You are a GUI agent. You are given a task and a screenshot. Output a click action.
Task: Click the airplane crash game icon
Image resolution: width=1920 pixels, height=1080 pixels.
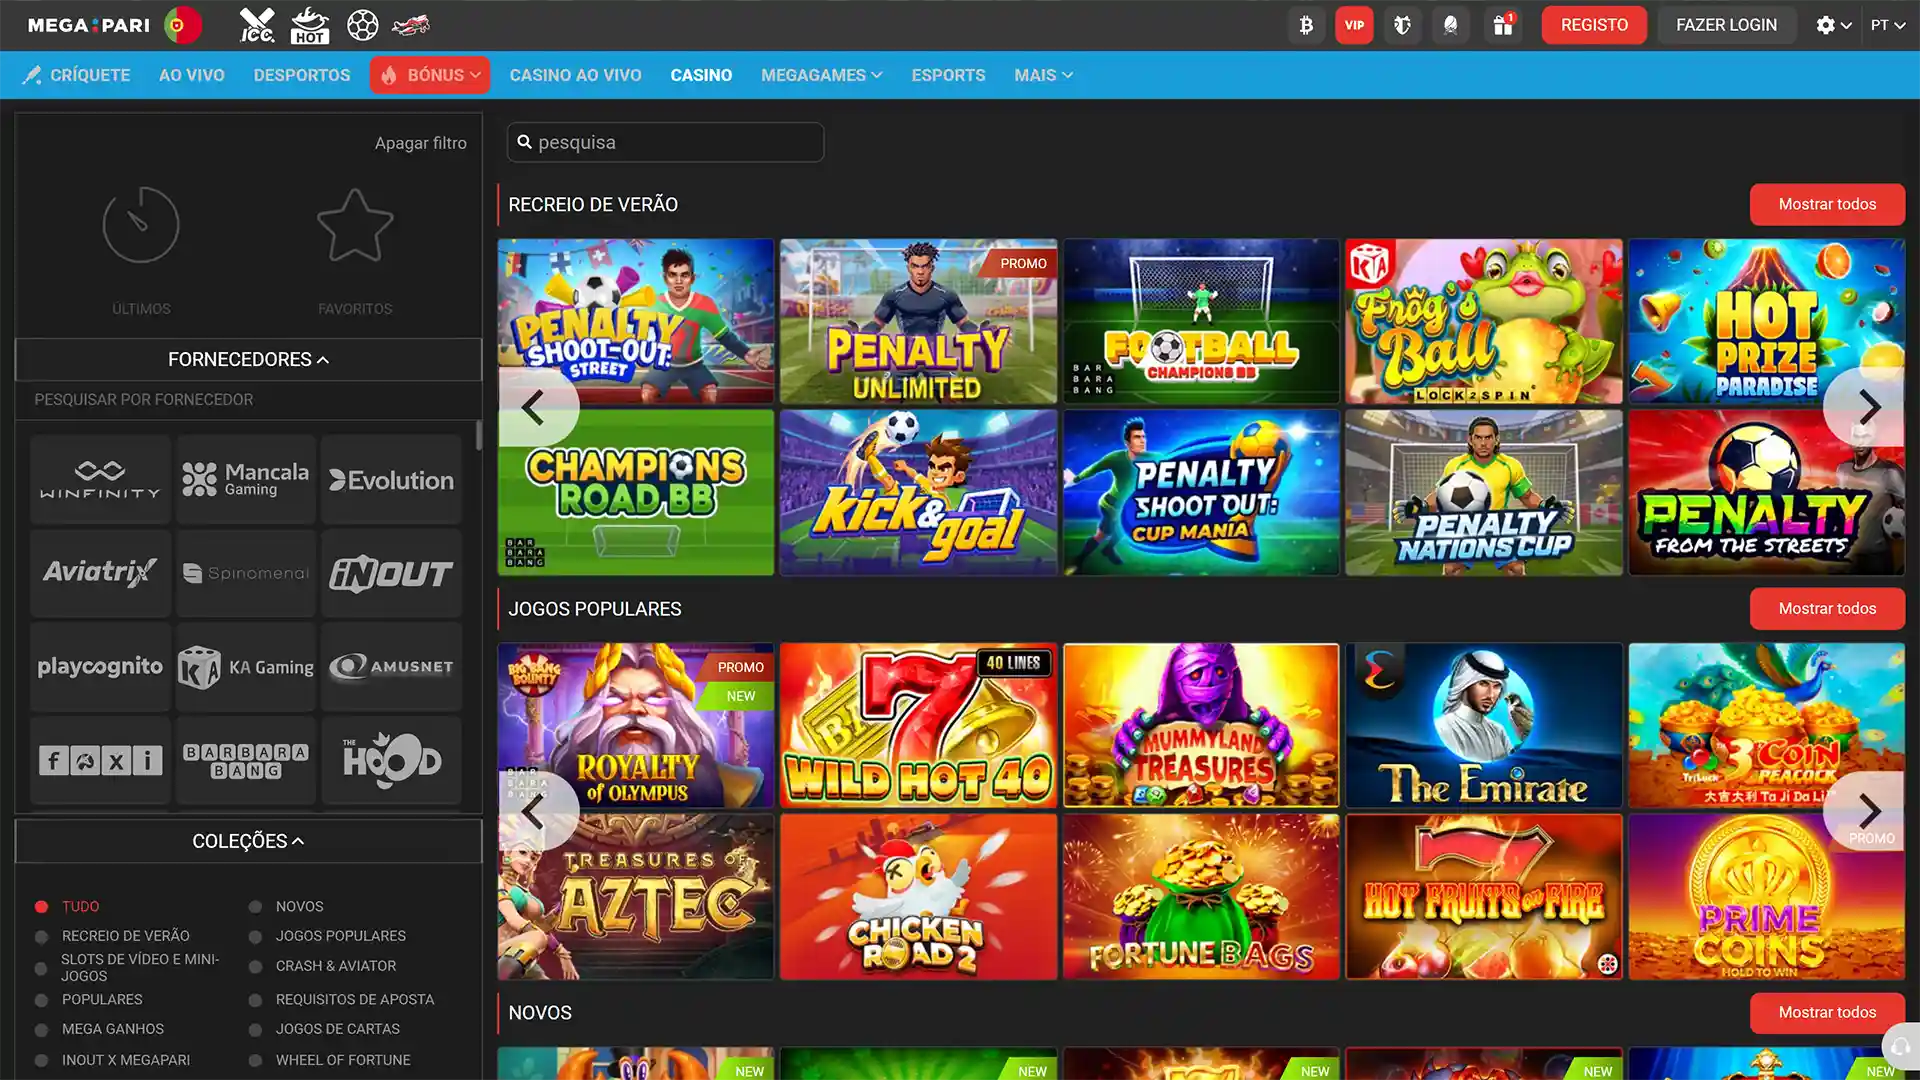pyautogui.click(x=410, y=25)
